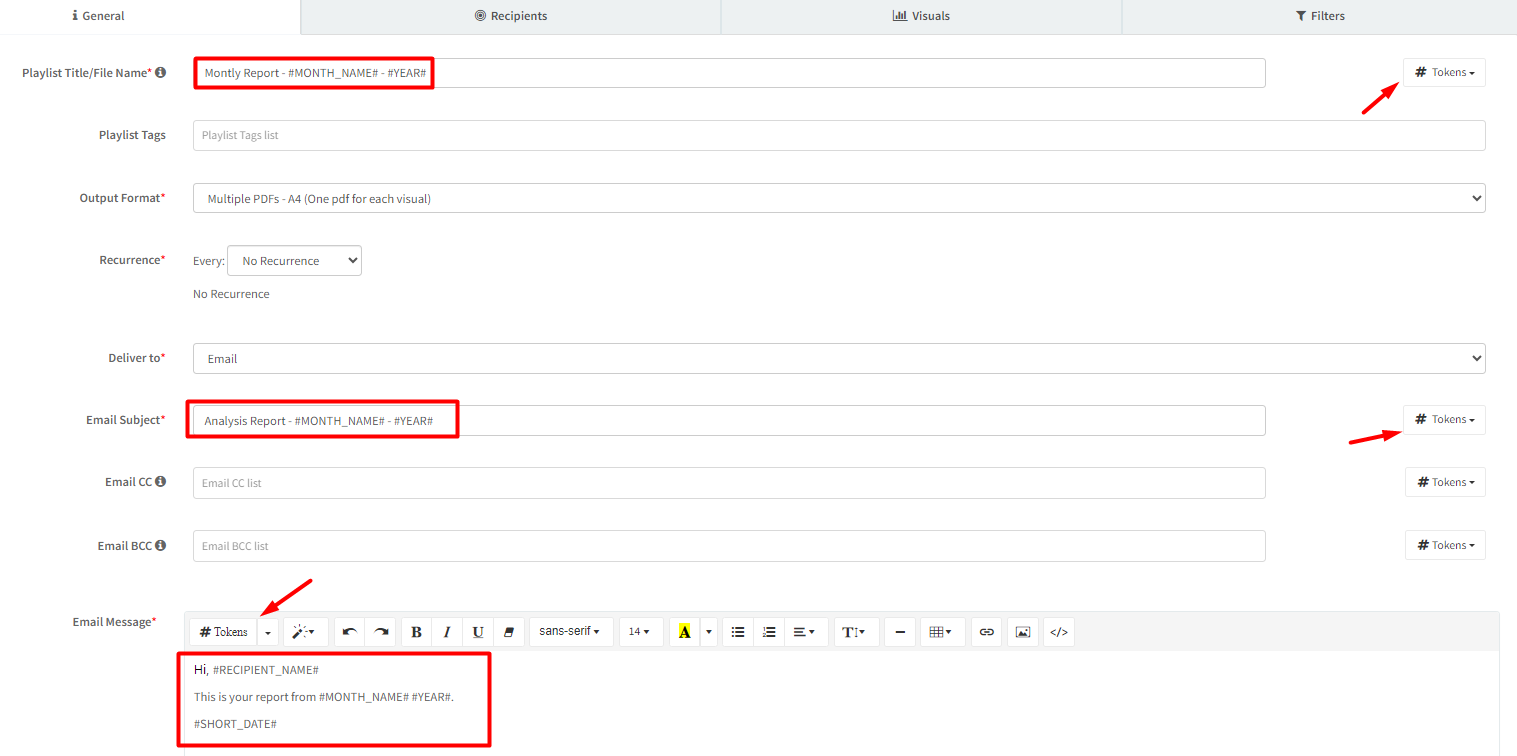Viewport: 1517px width, 756px height.
Task: Click the eraser clear-formatting icon
Action: [x=509, y=632]
